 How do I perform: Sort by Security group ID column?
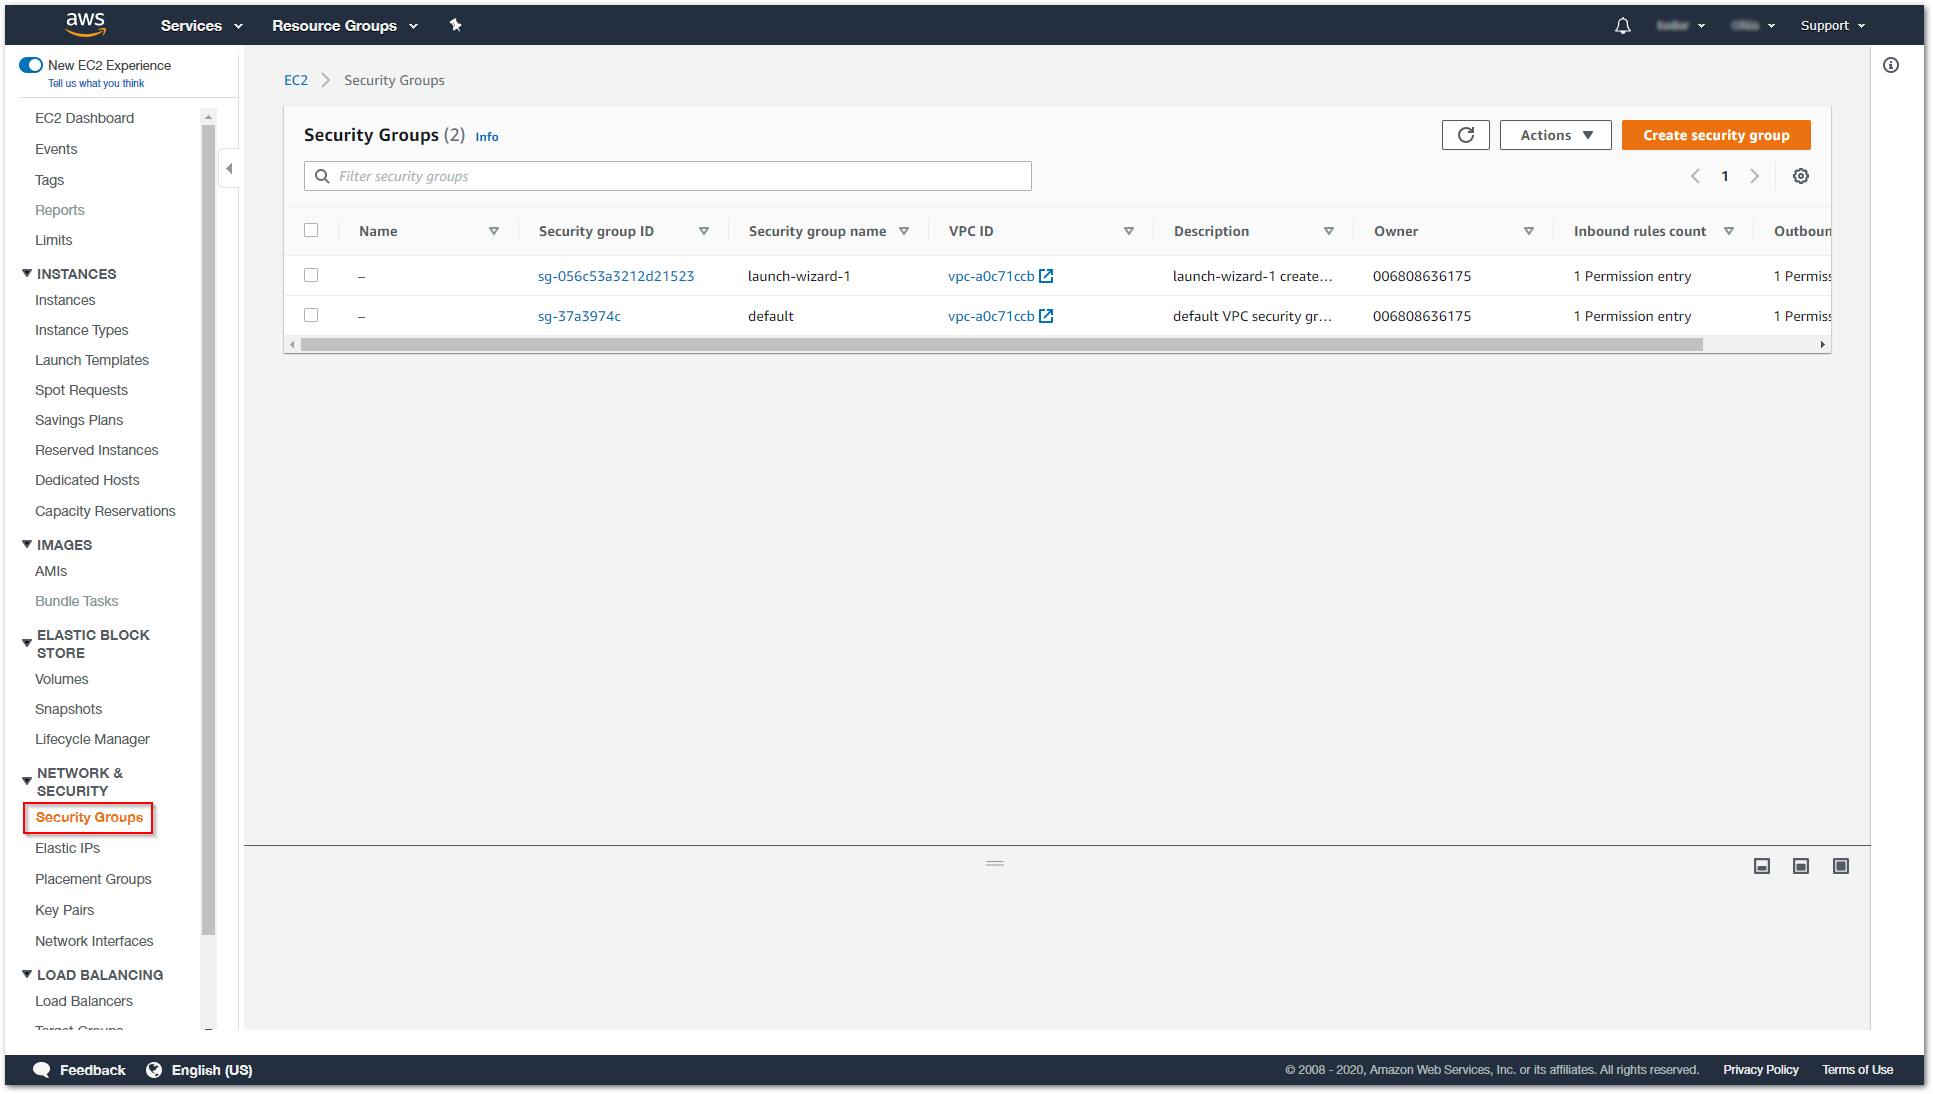(703, 231)
